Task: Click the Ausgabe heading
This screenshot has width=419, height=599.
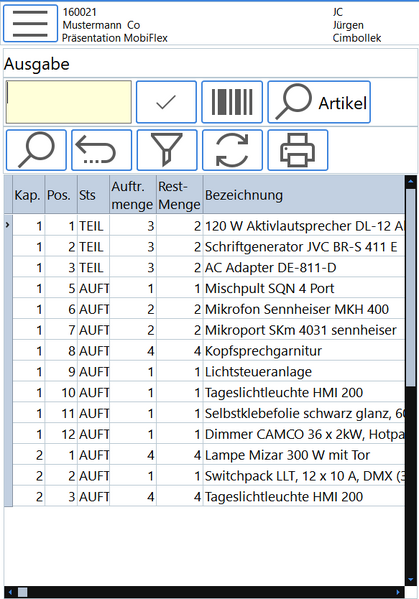Action: click(x=37, y=64)
